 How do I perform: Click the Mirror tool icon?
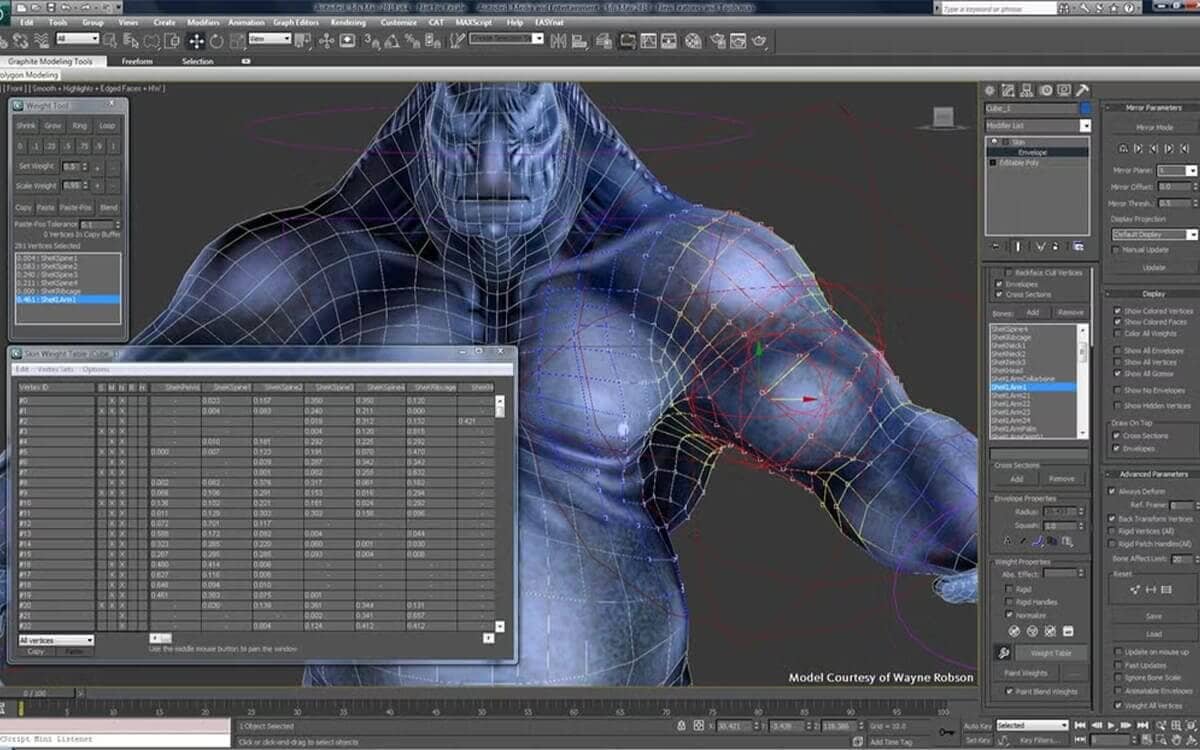[x=558, y=39]
